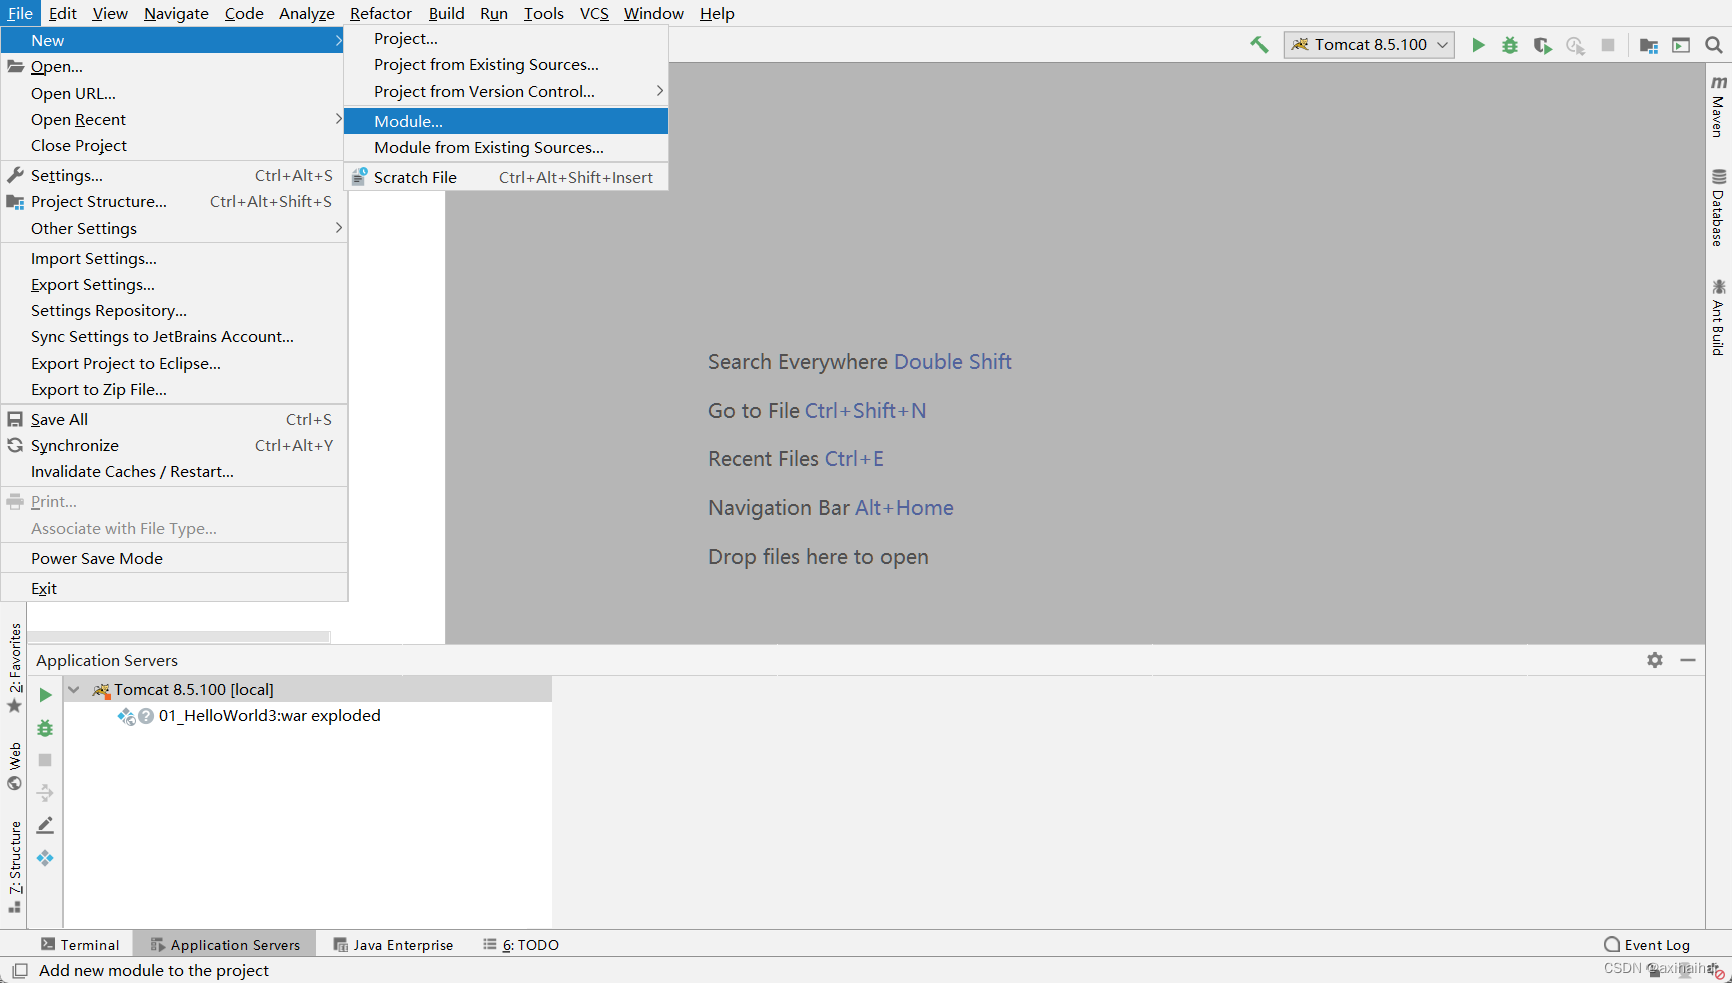Open Search Everywhere magnifier icon

point(1713,45)
